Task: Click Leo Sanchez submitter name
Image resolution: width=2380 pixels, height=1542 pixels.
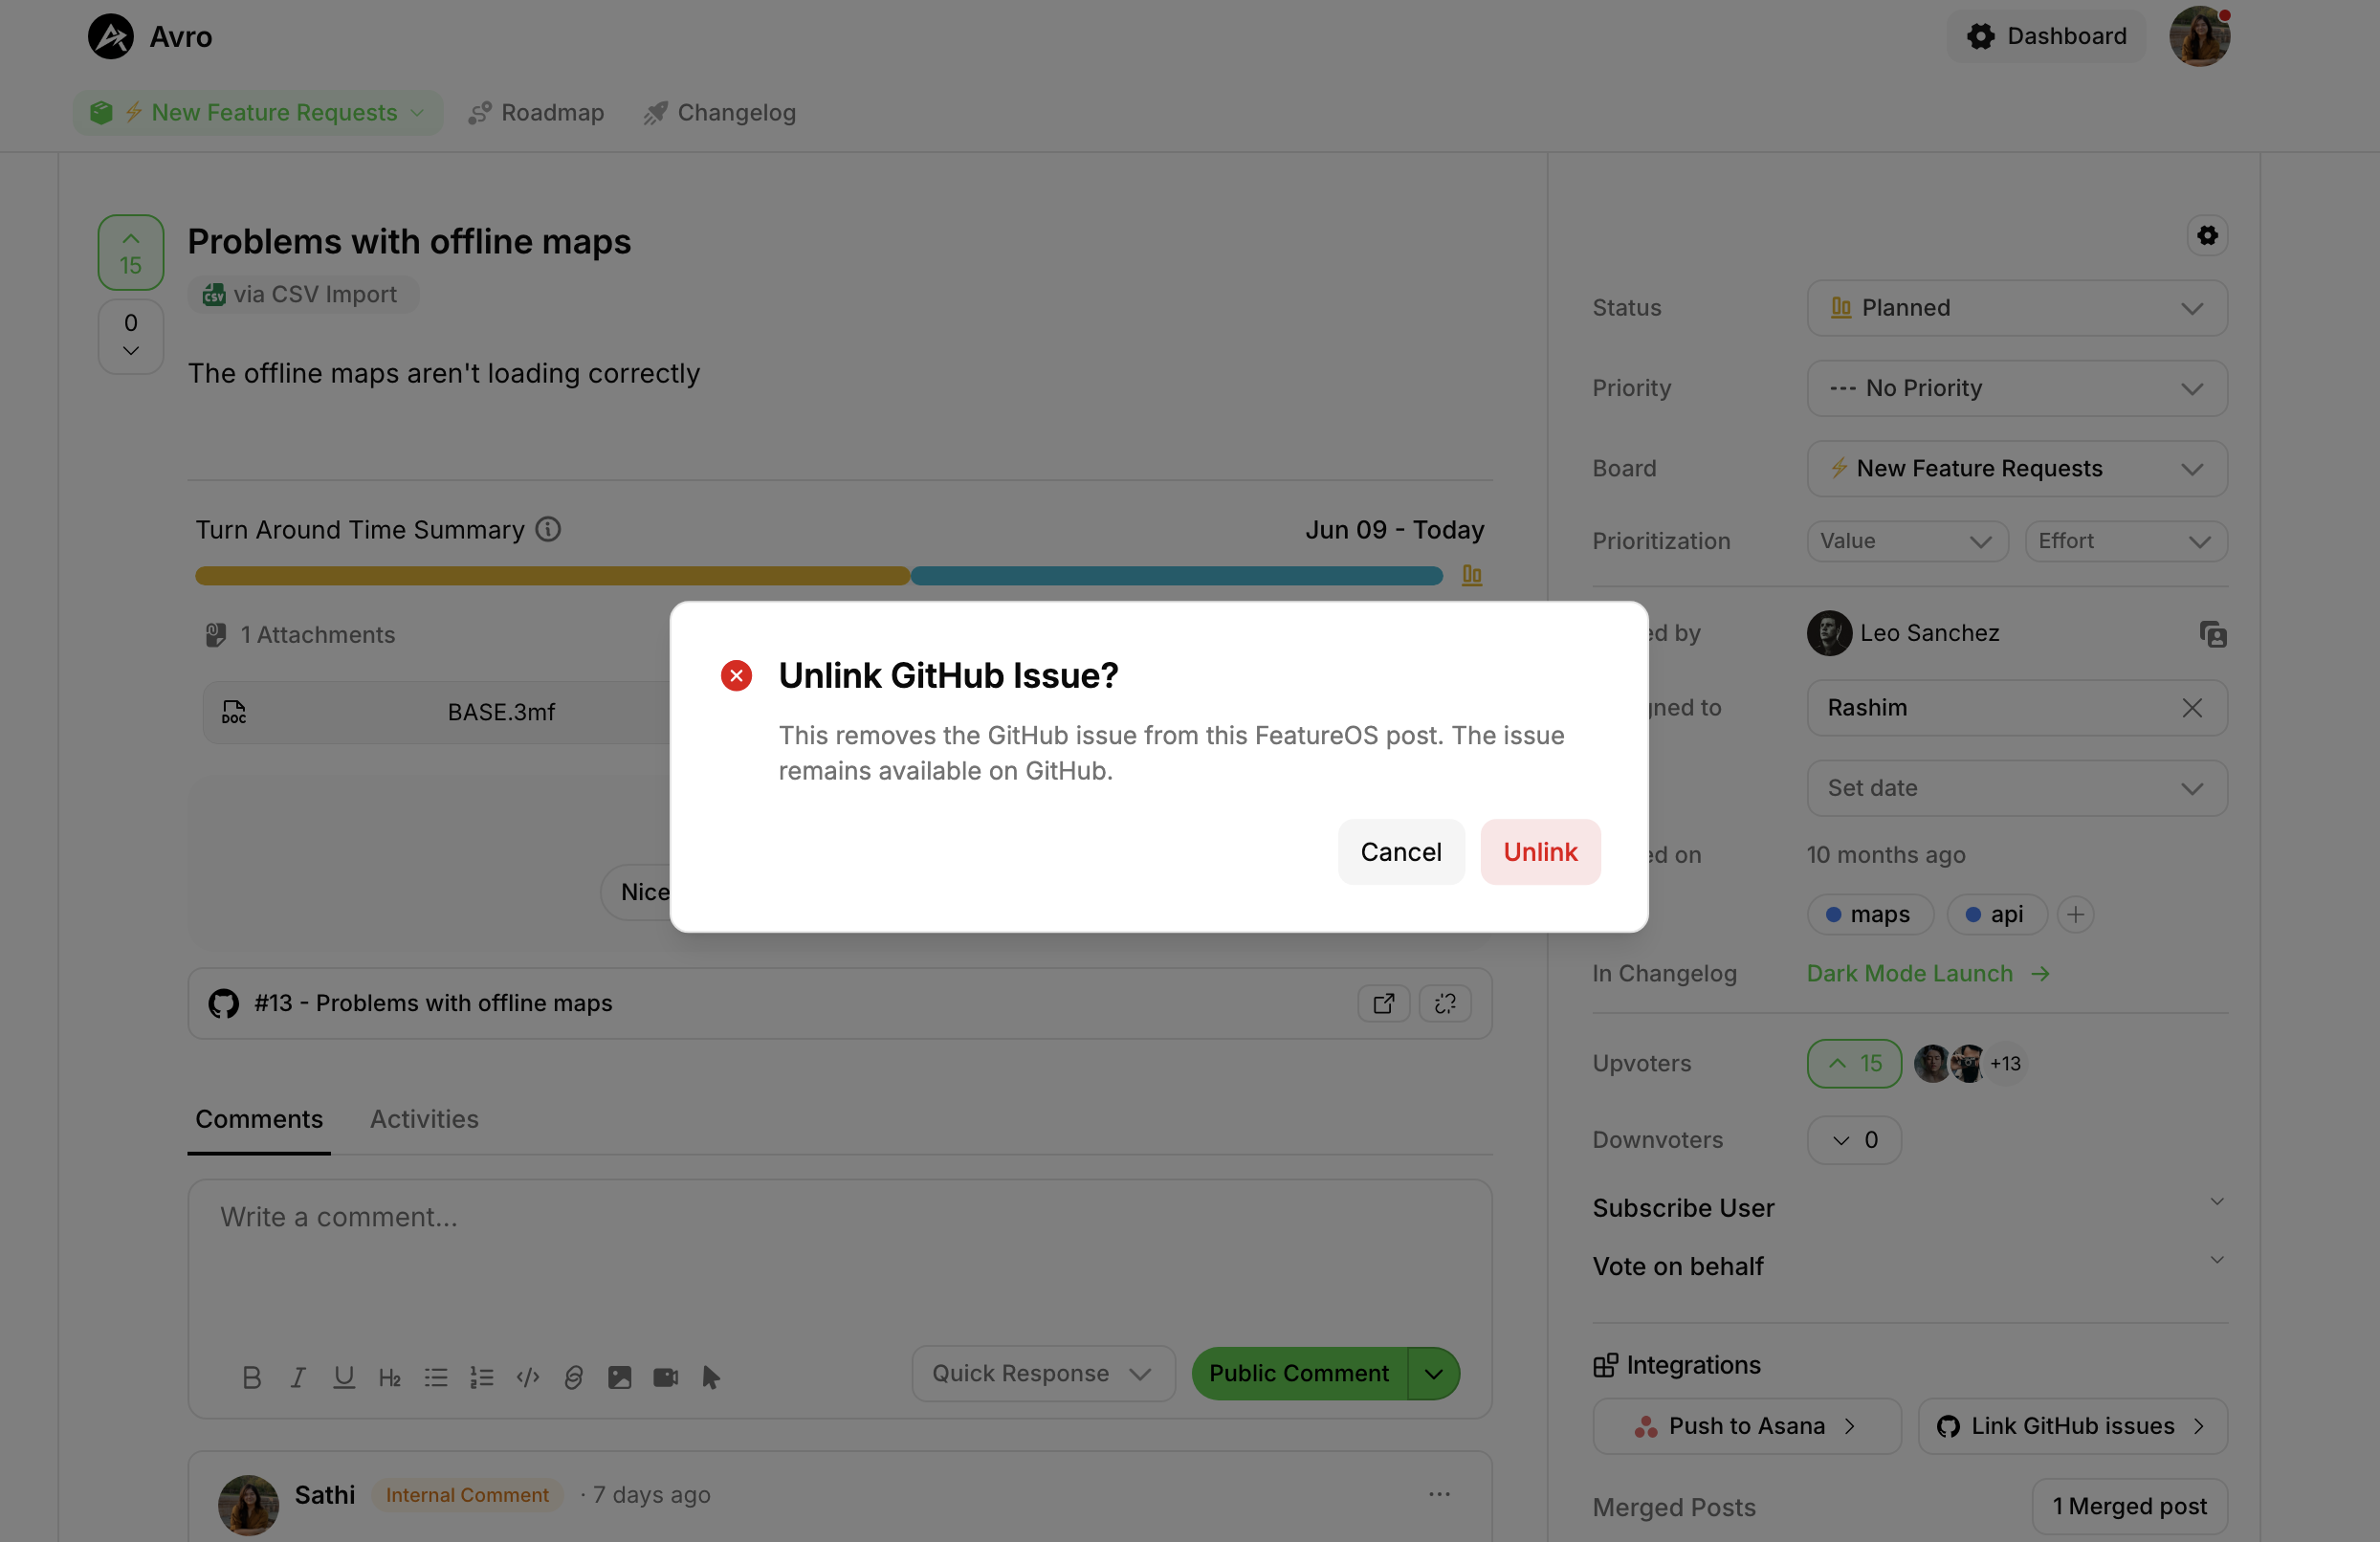Action: 1929,633
